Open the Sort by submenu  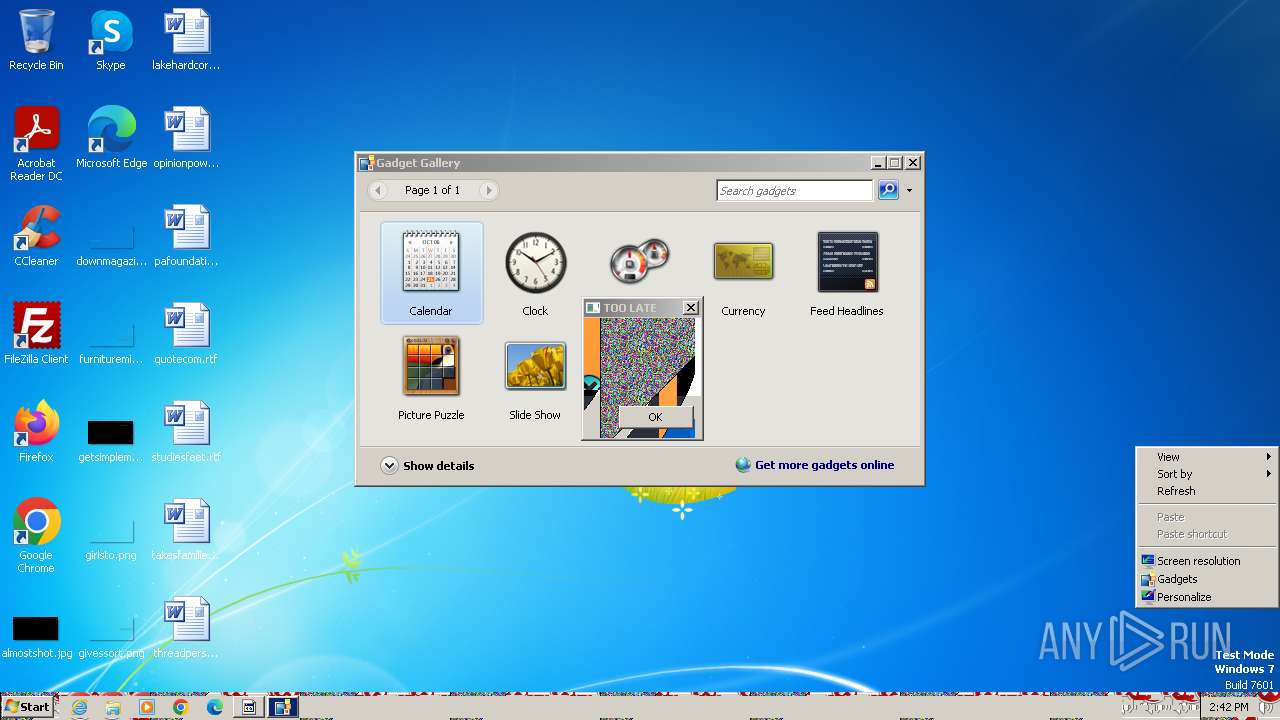1207,474
